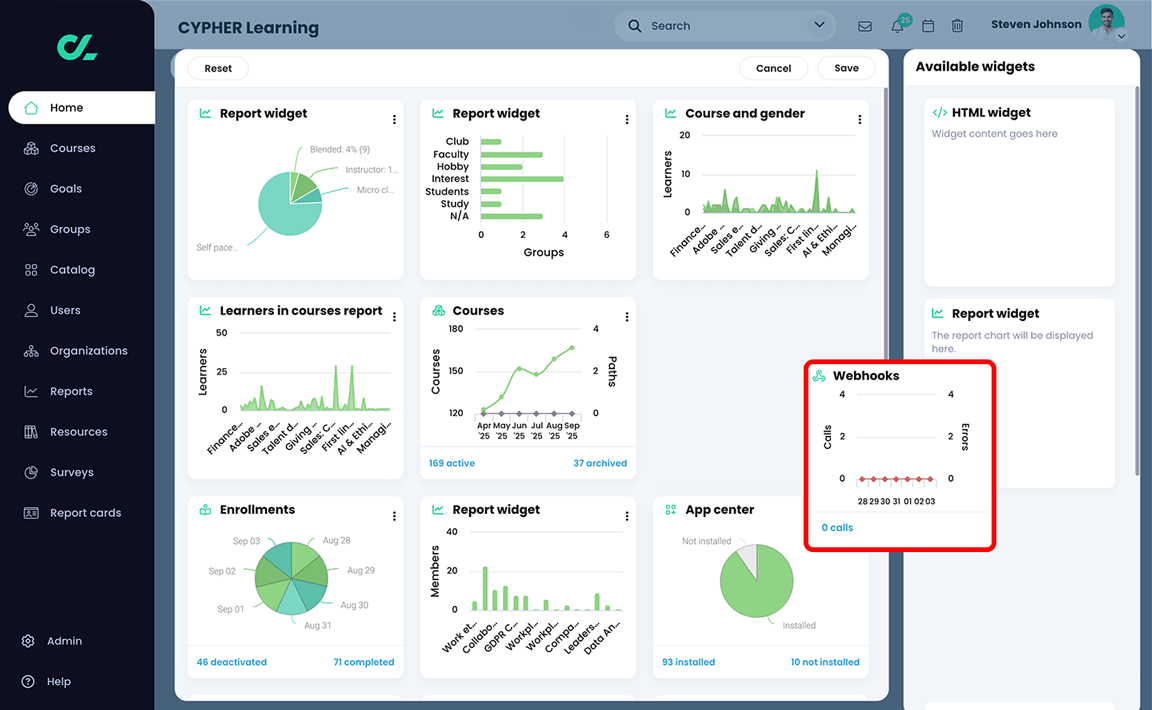Viewport: 1152px width, 710px height.
Task: Click the Home icon in sidebar
Action: pos(31,107)
